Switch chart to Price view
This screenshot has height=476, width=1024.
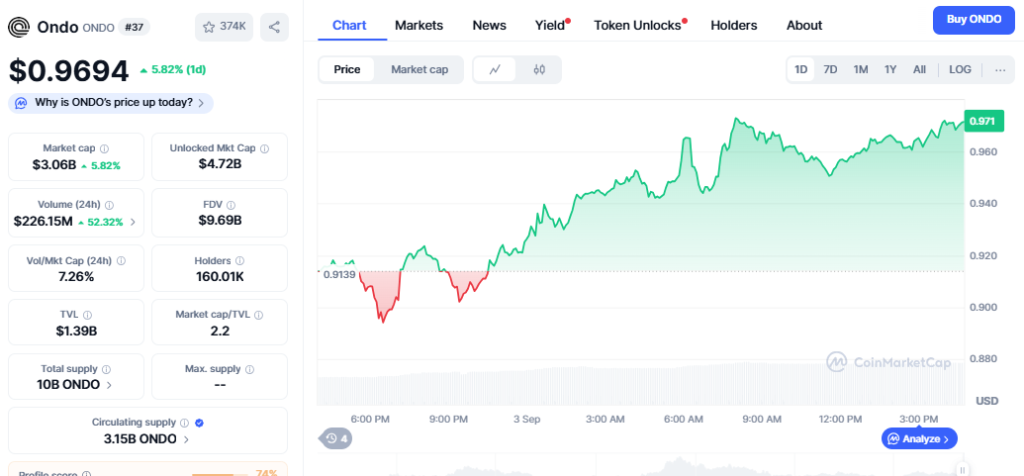click(347, 69)
